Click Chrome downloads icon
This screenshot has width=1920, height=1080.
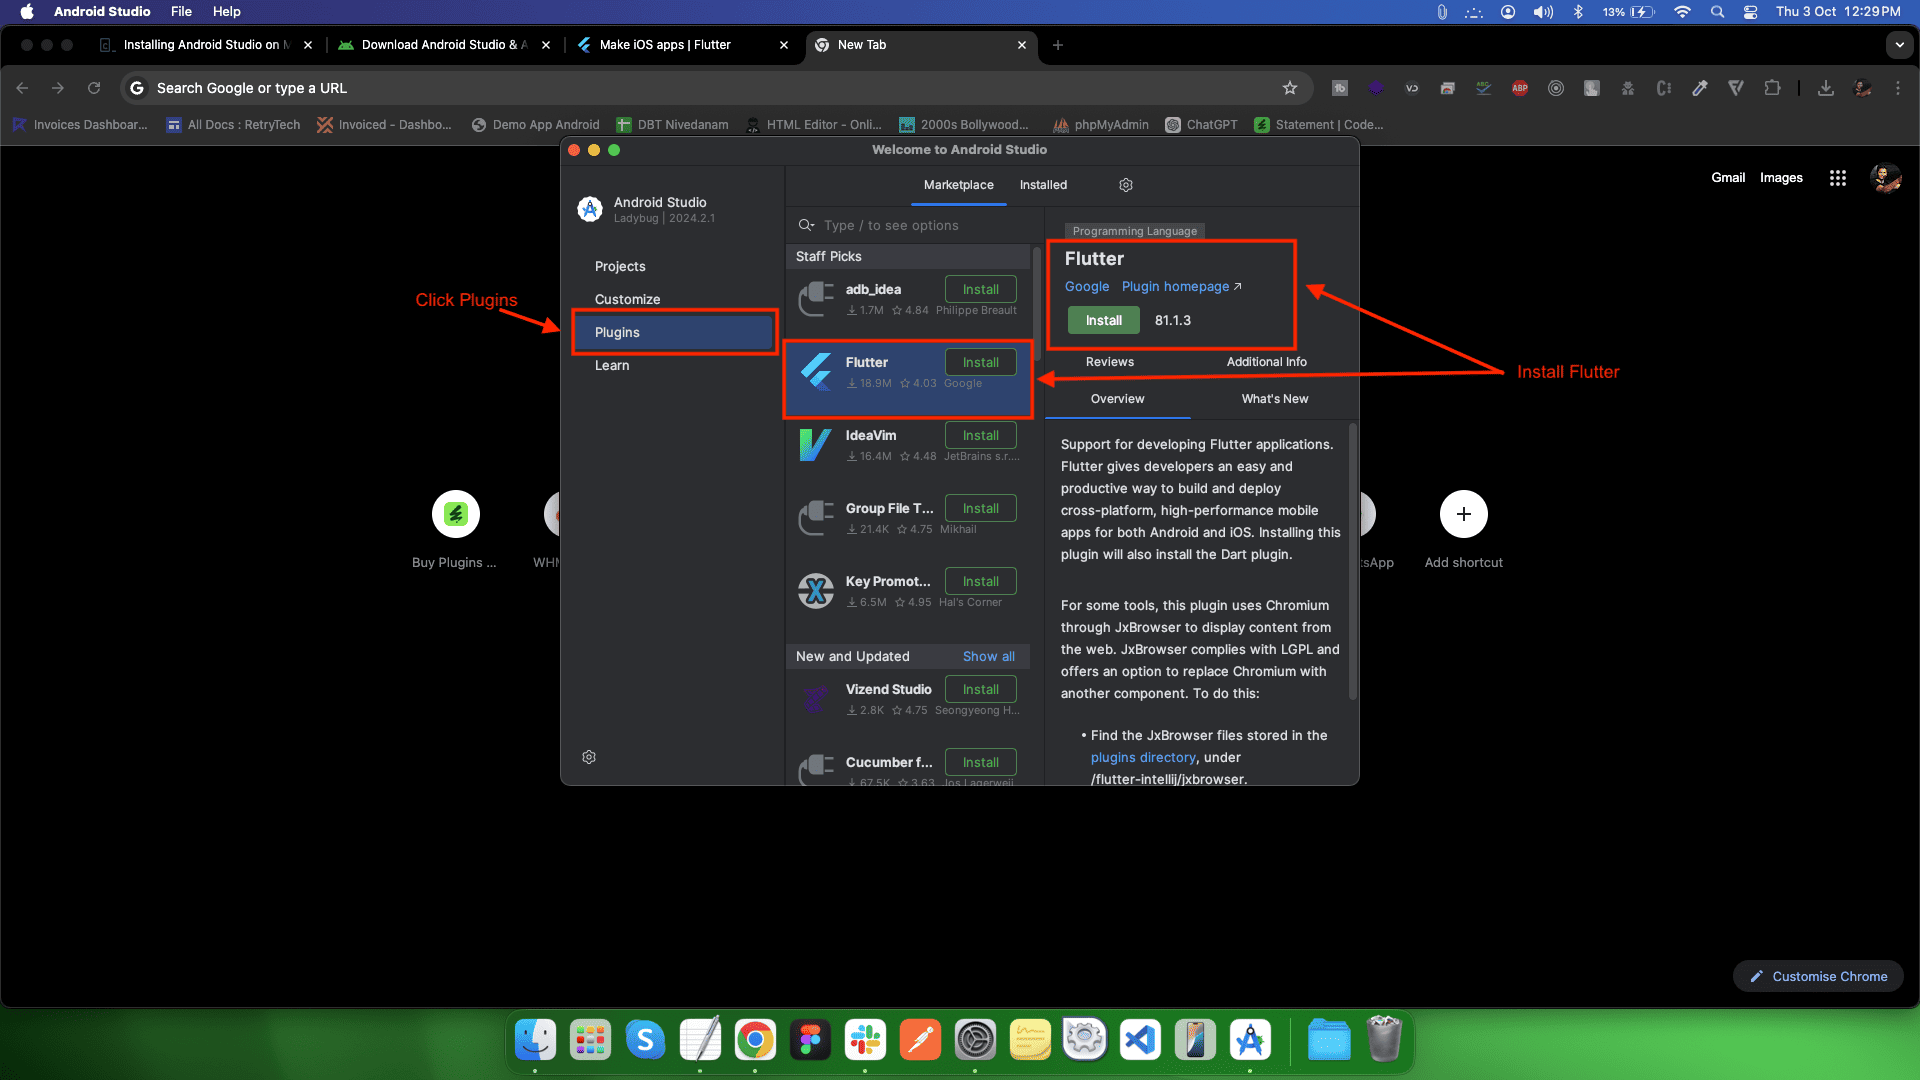tap(1825, 88)
